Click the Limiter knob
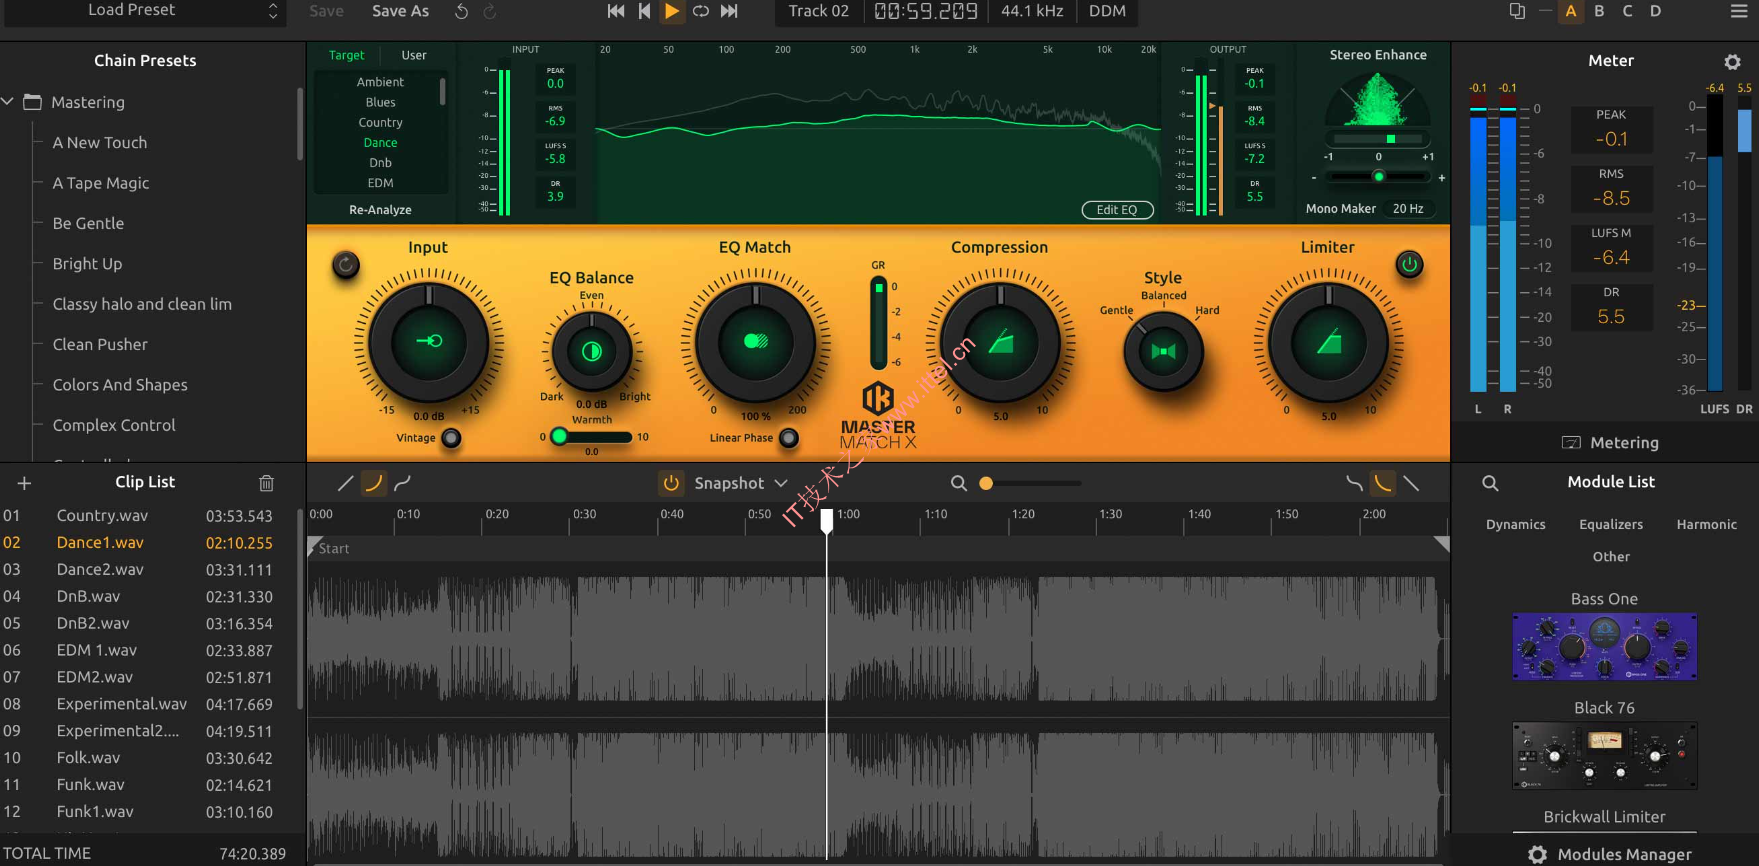Image resolution: width=1759 pixels, height=866 pixels. click(x=1329, y=342)
